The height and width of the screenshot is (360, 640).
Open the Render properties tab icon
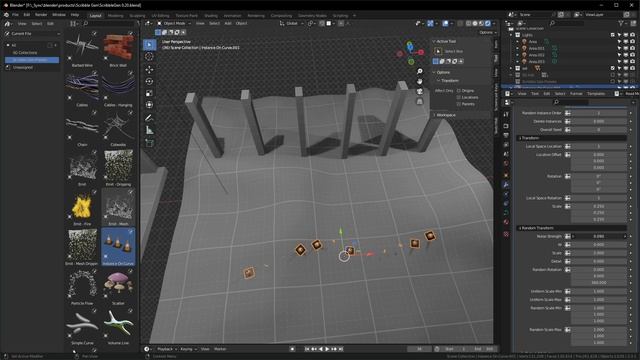click(x=506, y=126)
